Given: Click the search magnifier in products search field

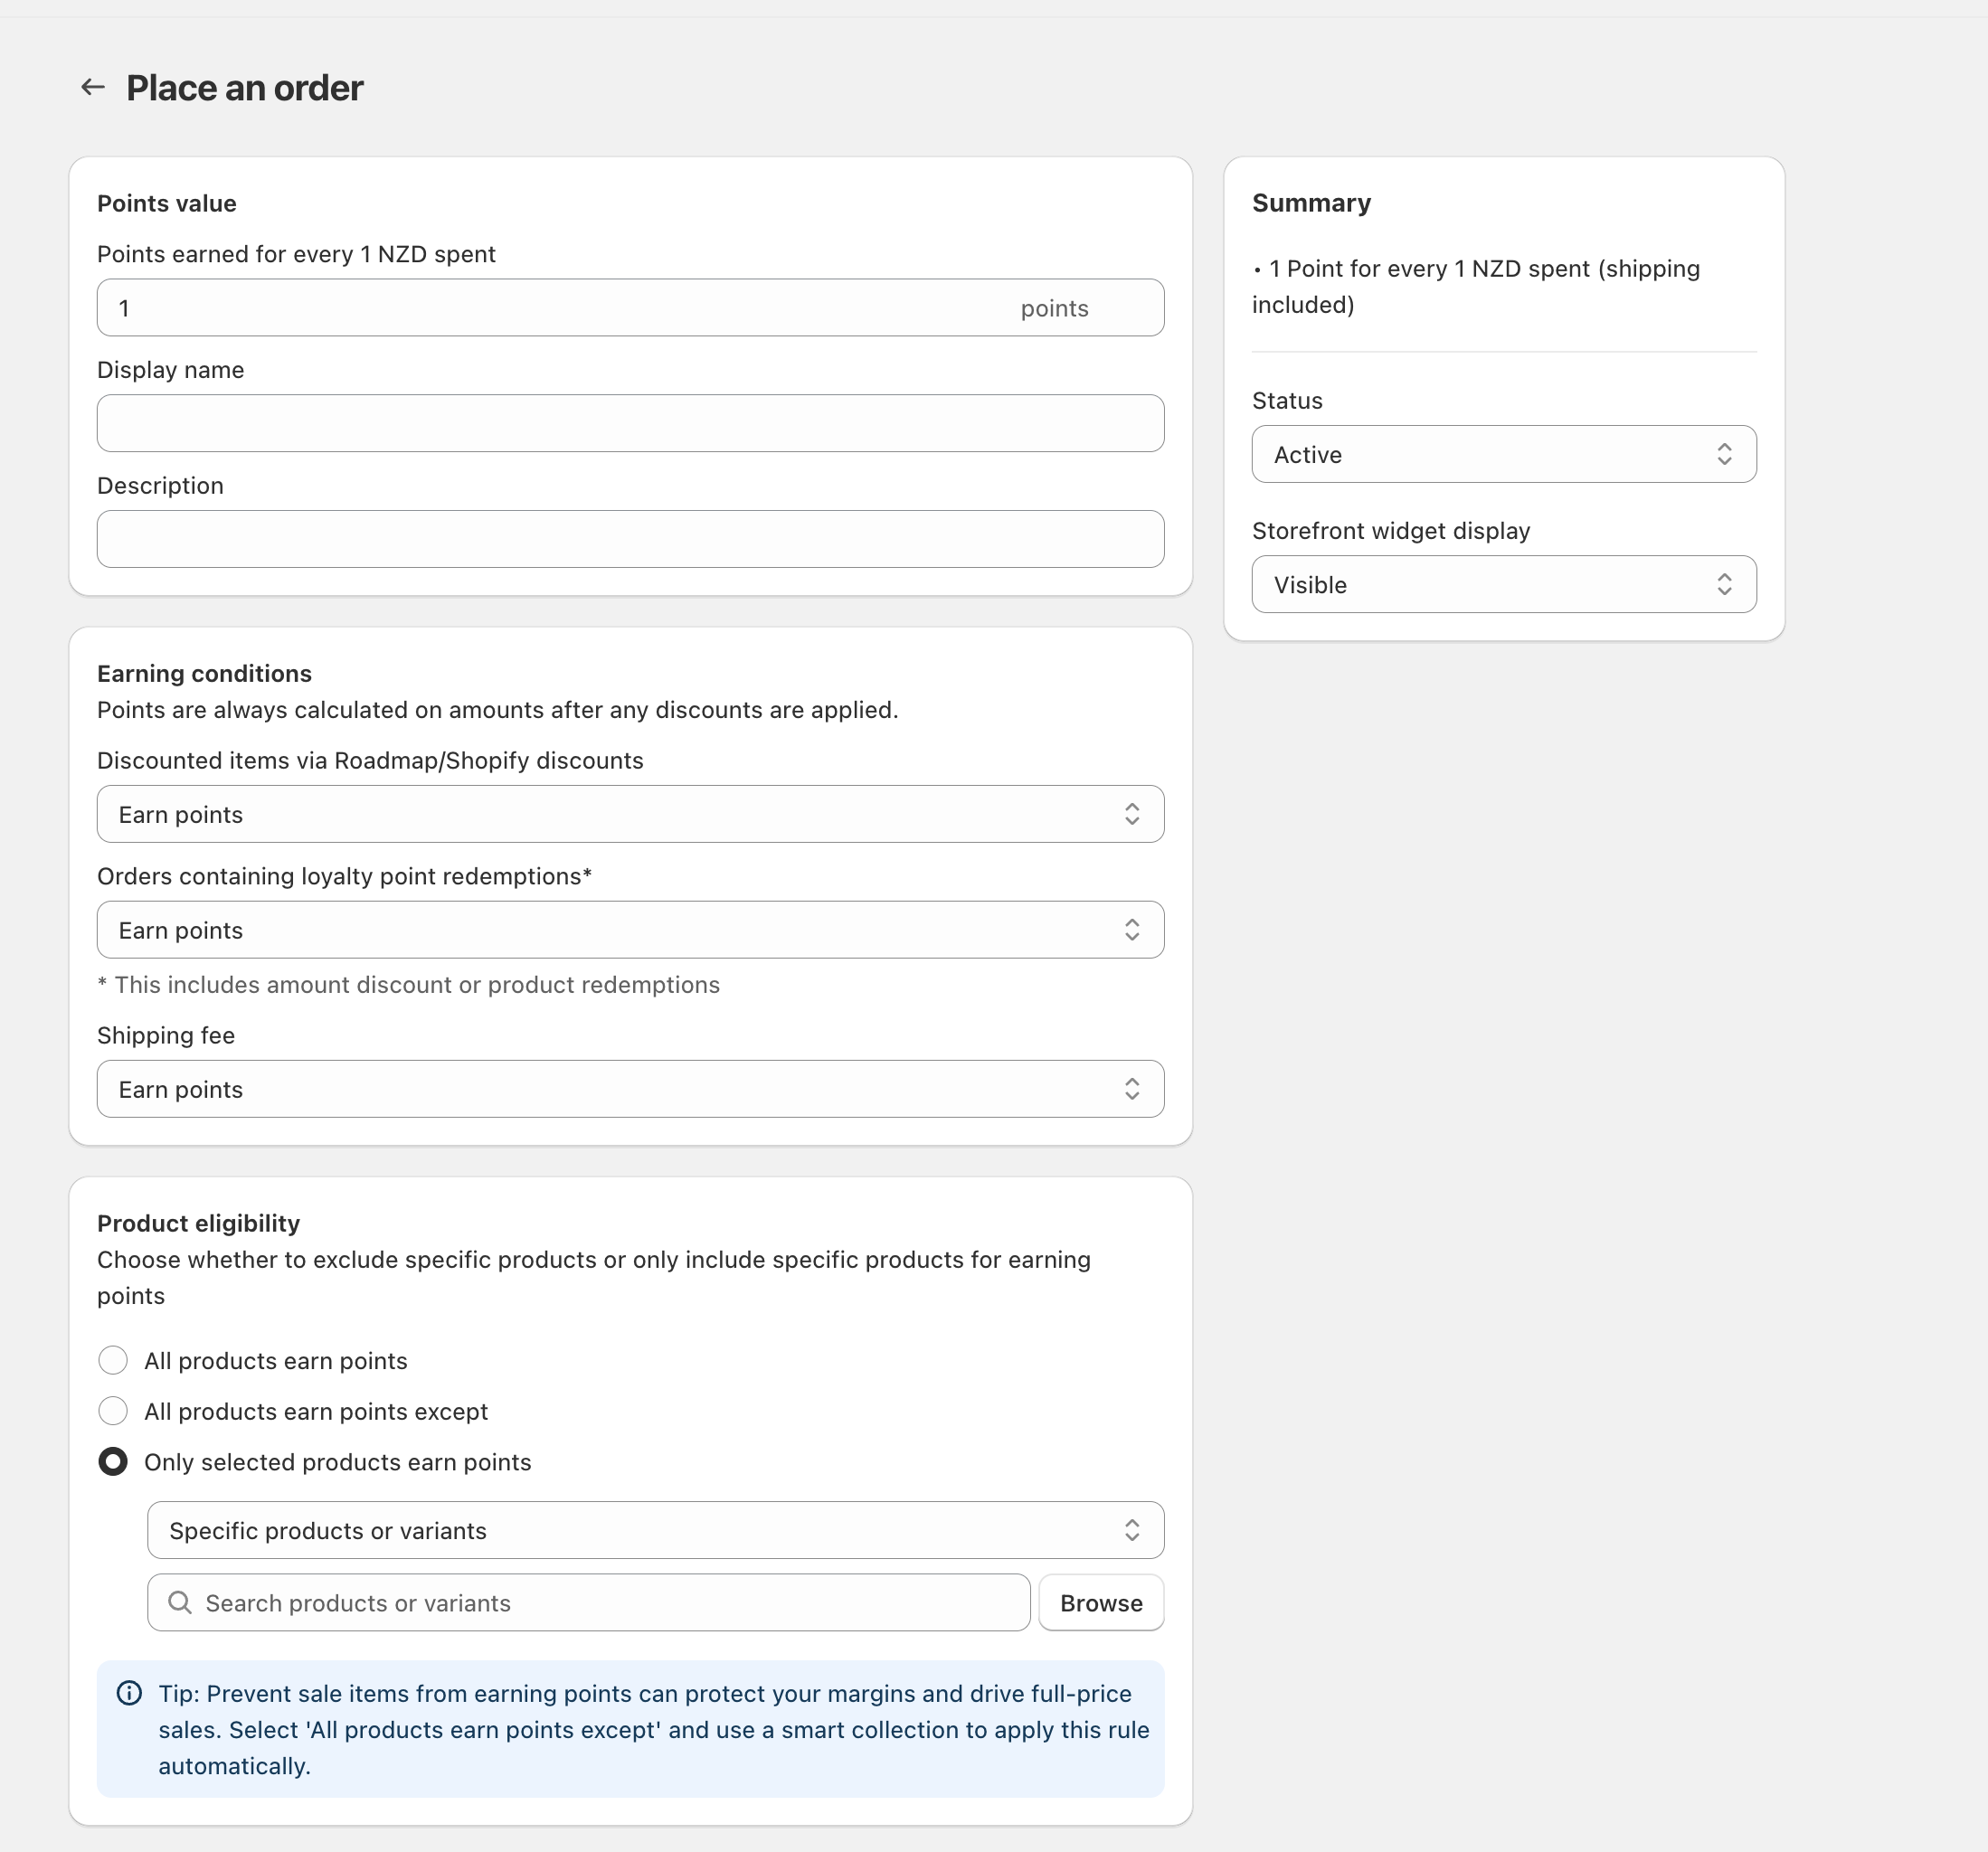Looking at the screenshot, I should point(181,1602).
